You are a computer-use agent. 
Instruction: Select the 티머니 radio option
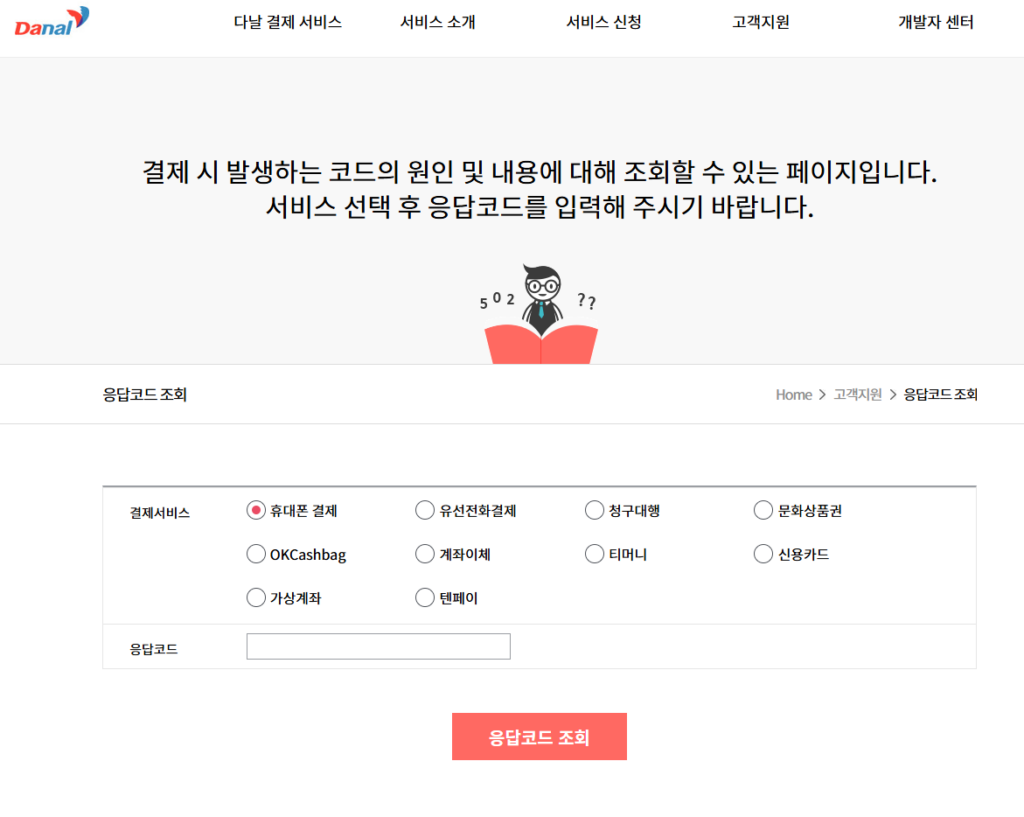tap(593, 554)
